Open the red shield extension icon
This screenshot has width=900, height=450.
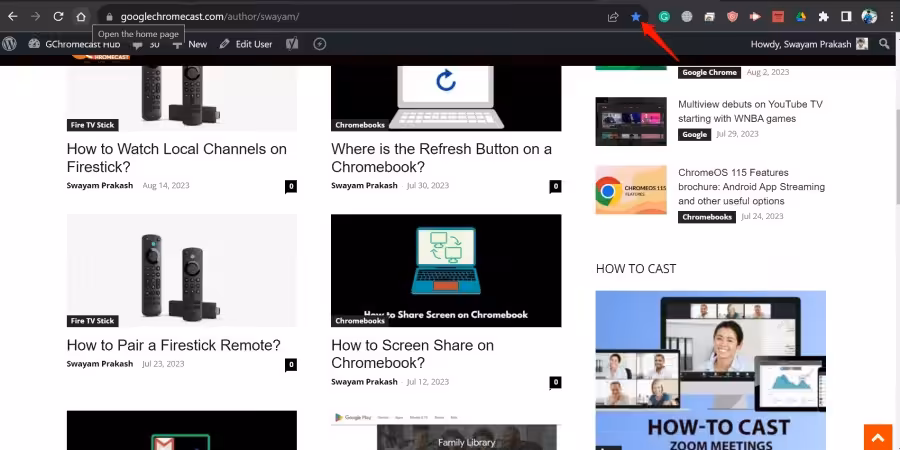732,17
